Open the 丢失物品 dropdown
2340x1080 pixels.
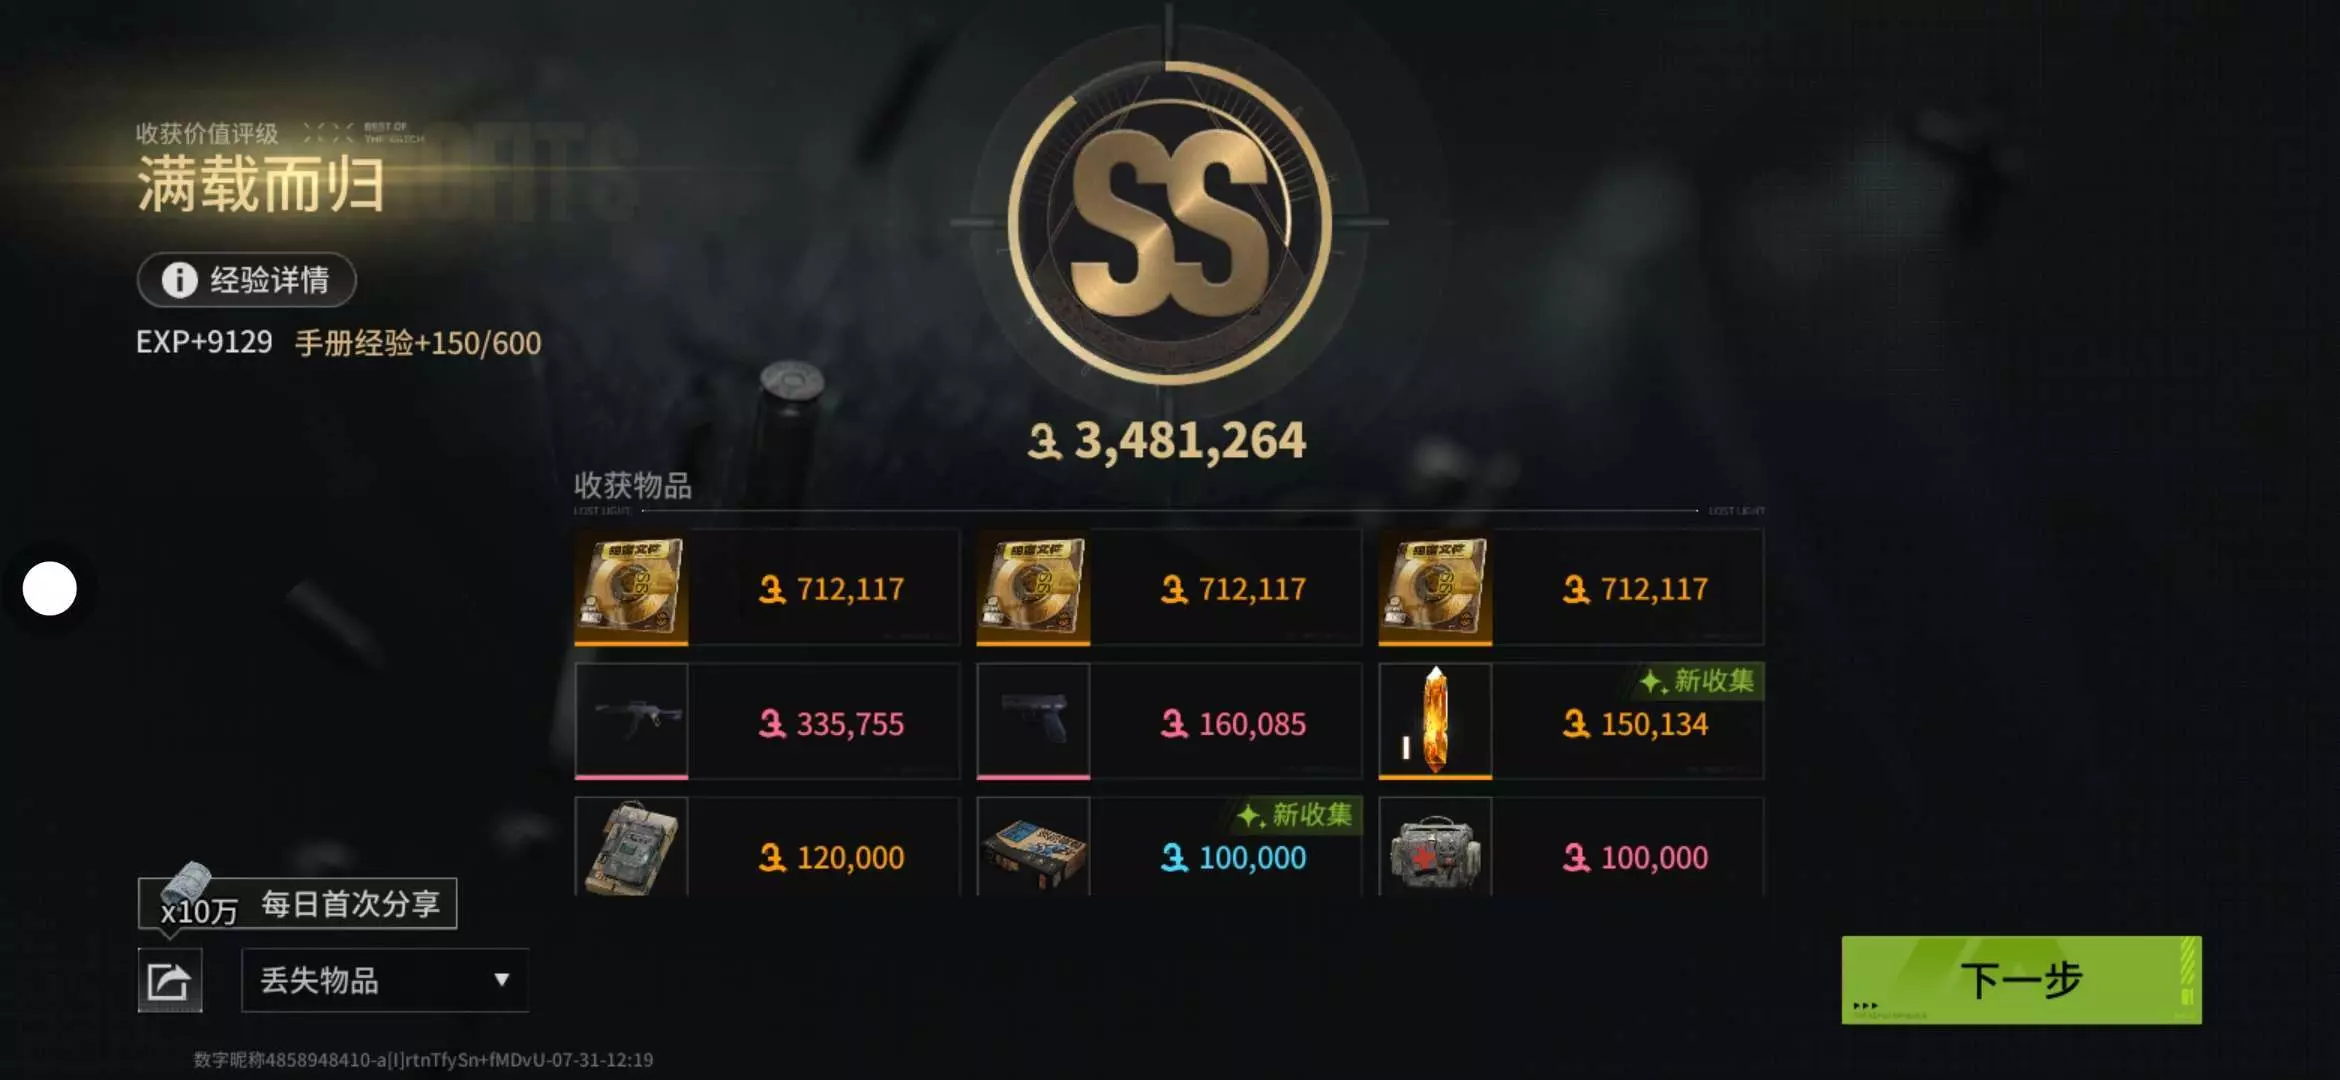(x=385, y=981)
